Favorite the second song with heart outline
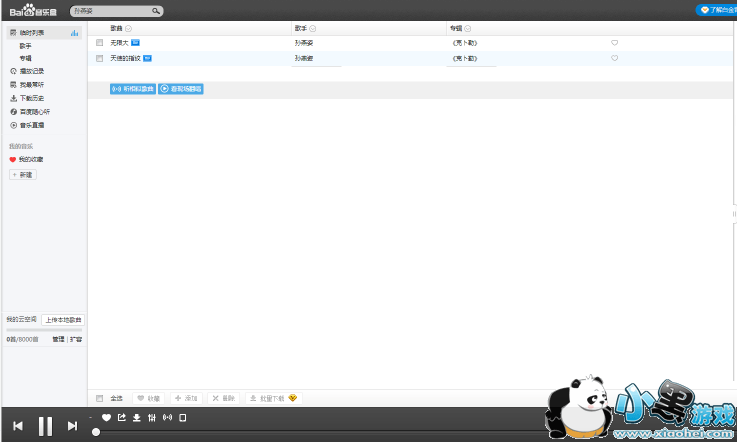This screenshot has width=737, height=442. 614,58
